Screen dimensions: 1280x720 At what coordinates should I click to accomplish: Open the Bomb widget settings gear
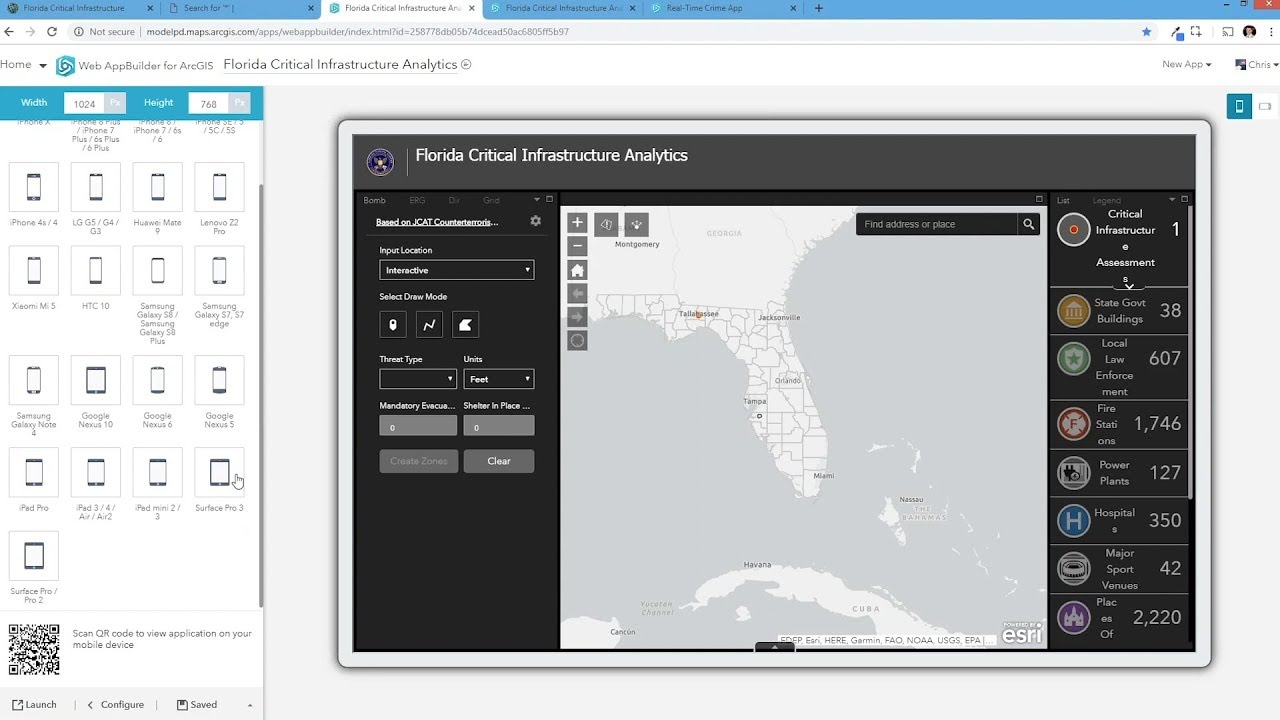[535, 221]
